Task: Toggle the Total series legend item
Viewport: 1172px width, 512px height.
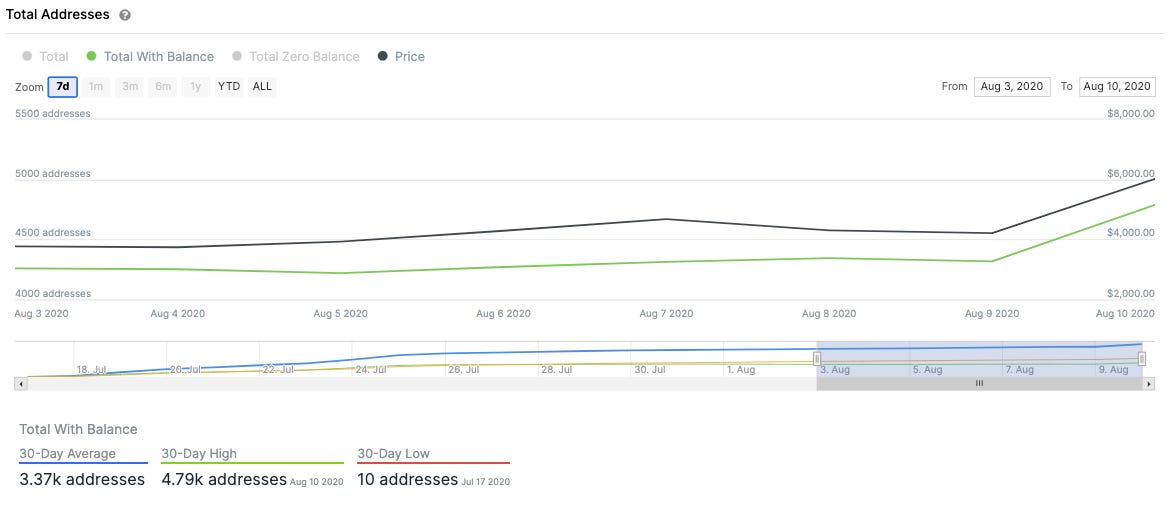Action: click(46, 57)
